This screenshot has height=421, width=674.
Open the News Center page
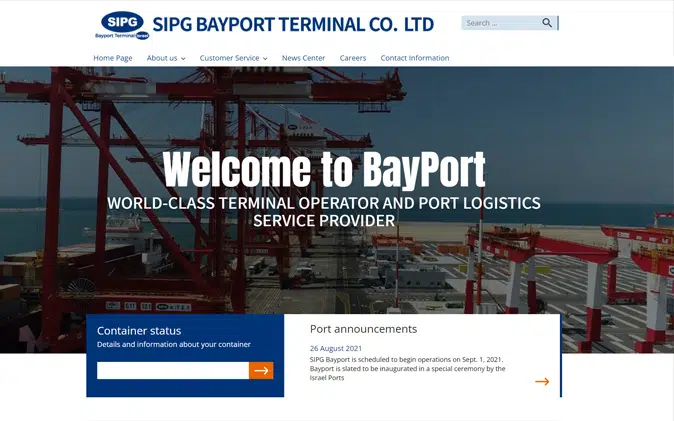[303, 58]
